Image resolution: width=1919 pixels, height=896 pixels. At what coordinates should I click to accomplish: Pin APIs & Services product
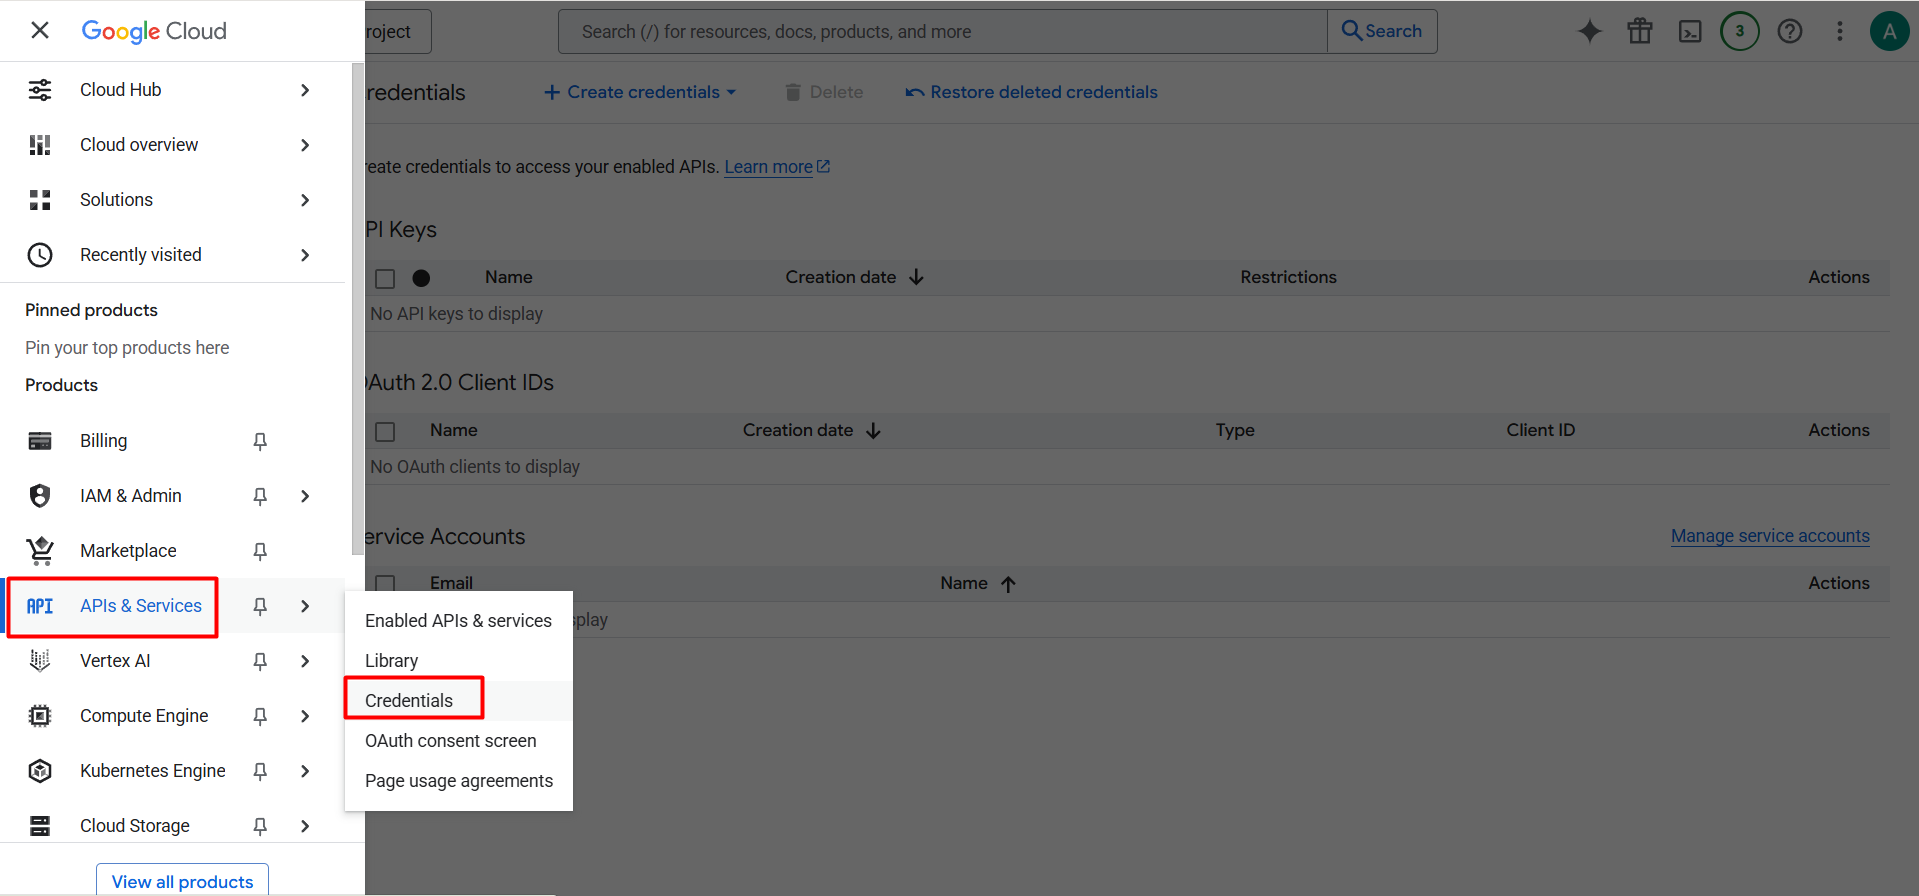click(260, 606)
